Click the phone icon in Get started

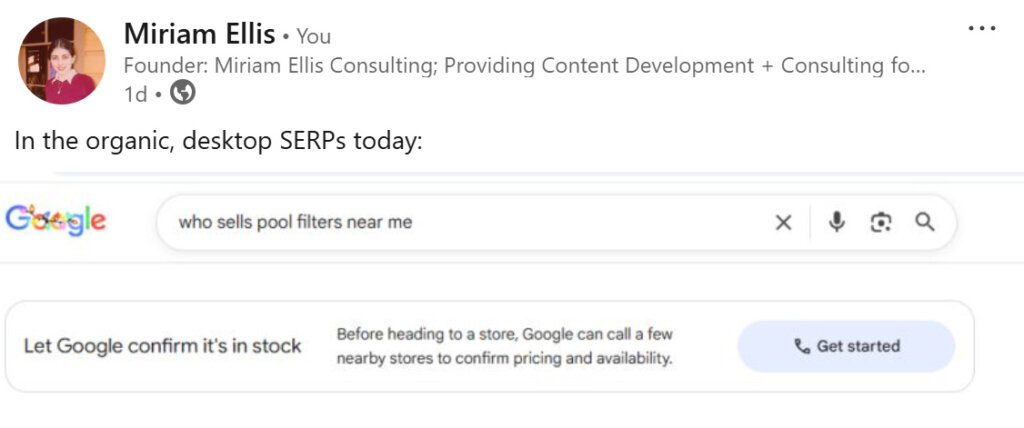point(802,346)
